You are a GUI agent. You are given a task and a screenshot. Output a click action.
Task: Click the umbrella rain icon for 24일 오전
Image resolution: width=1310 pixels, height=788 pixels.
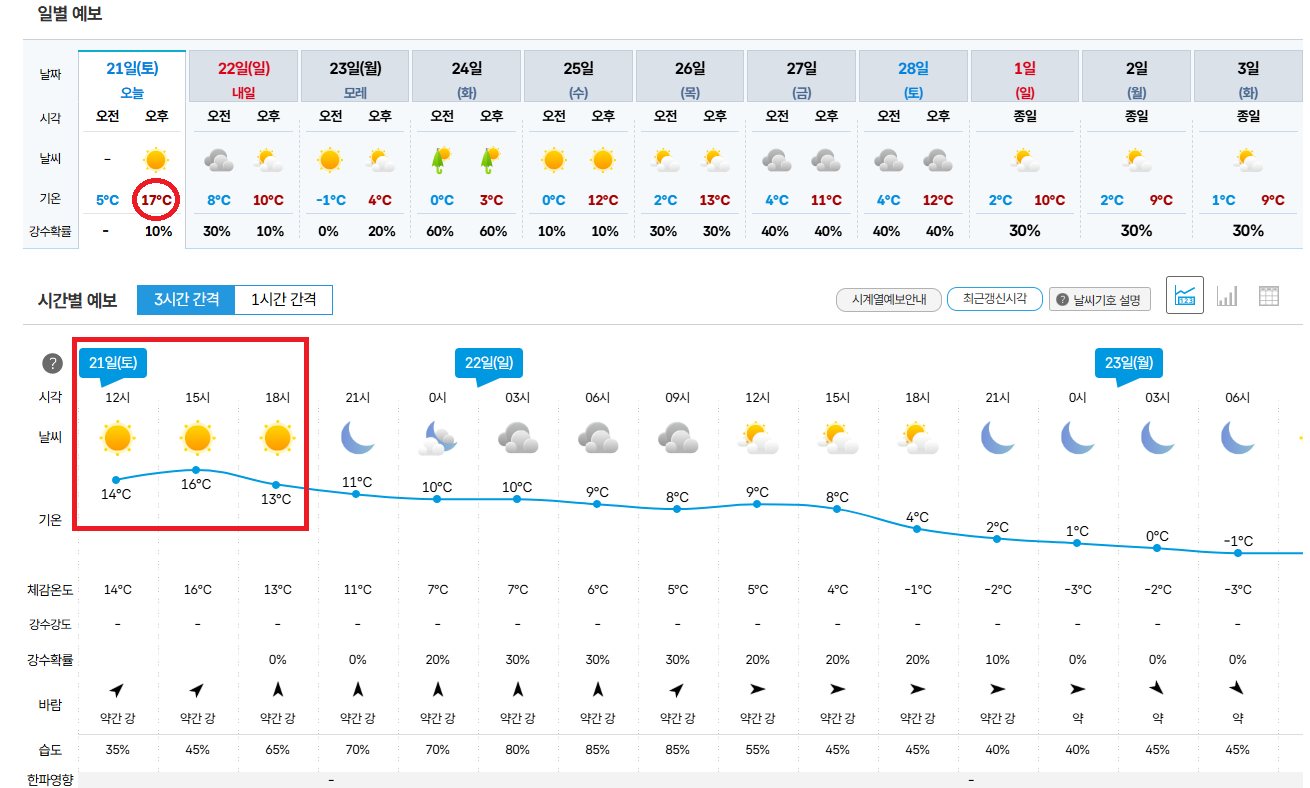point(439,159)
